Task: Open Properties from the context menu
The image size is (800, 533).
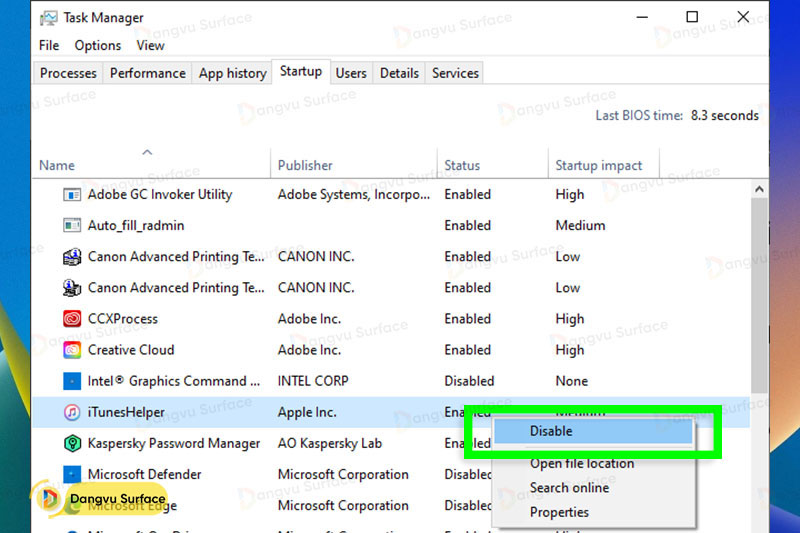Action: click(x=559, y=512)
